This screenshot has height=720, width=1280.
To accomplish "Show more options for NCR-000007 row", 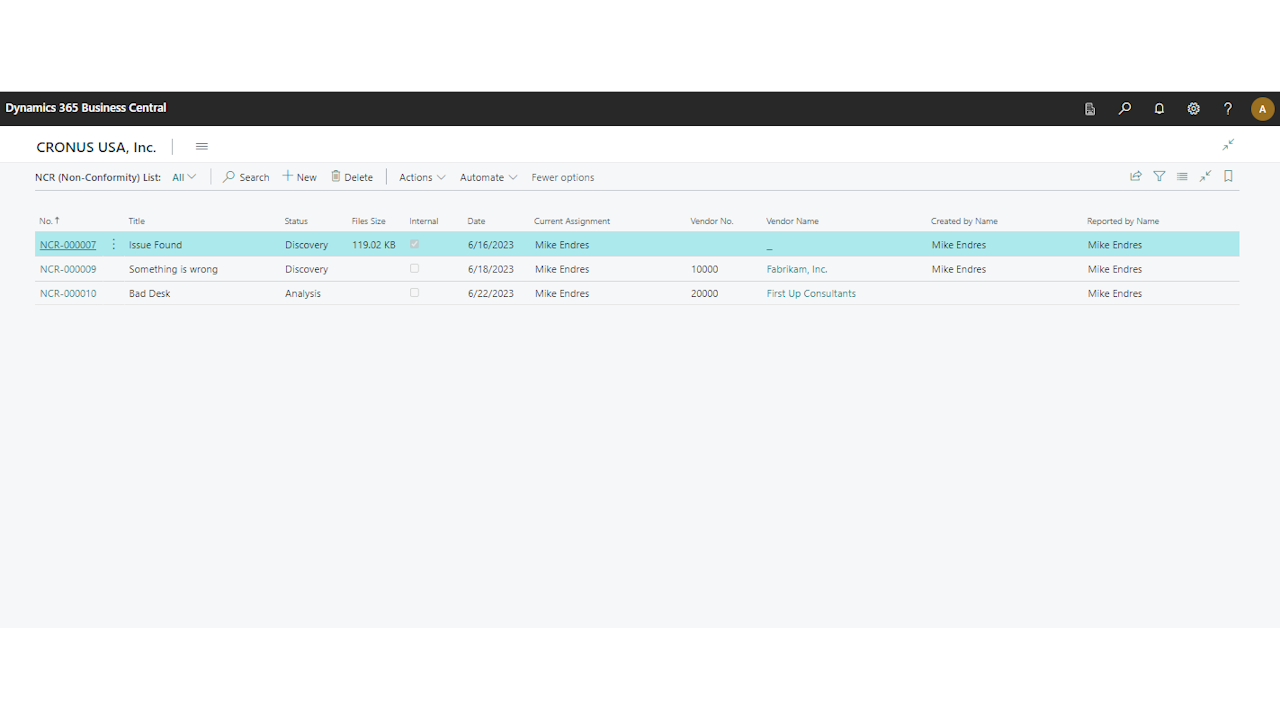I will [113, 244].
